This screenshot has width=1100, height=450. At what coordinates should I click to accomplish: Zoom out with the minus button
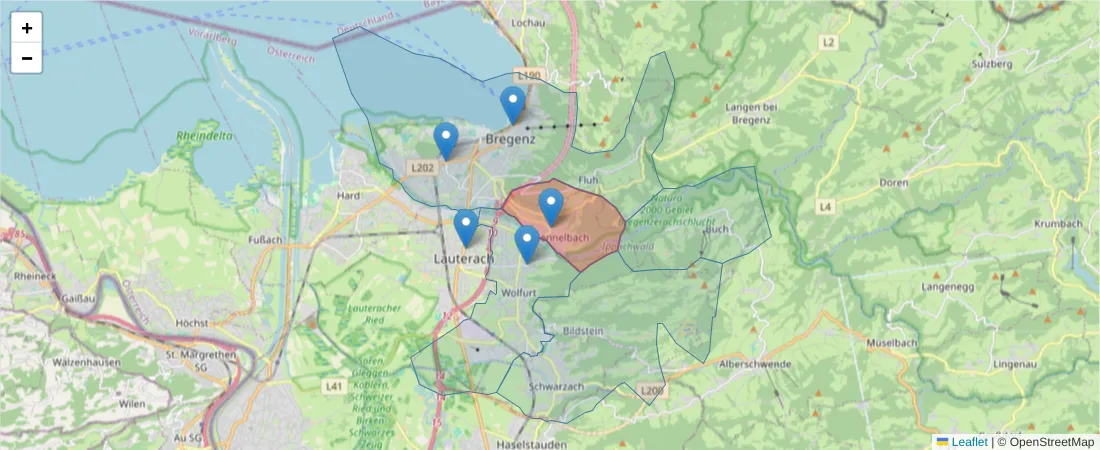tap(27, 58)
